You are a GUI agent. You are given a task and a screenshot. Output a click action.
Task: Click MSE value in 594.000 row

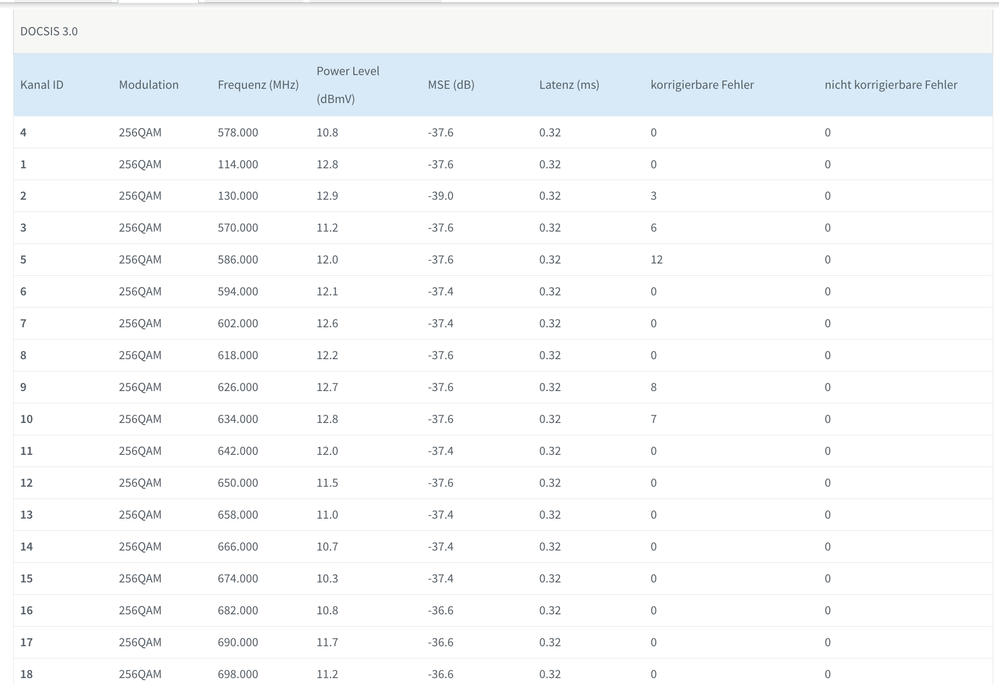440,292
